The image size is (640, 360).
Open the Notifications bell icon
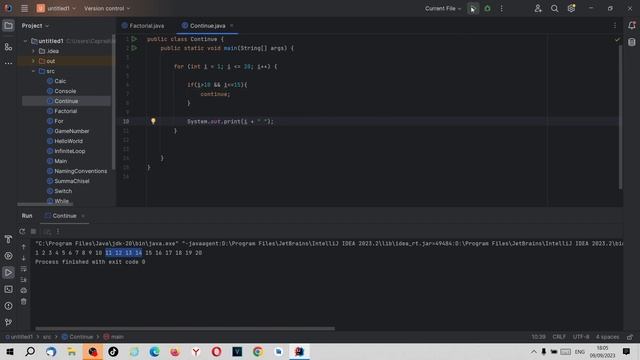(x=631, y=26)
